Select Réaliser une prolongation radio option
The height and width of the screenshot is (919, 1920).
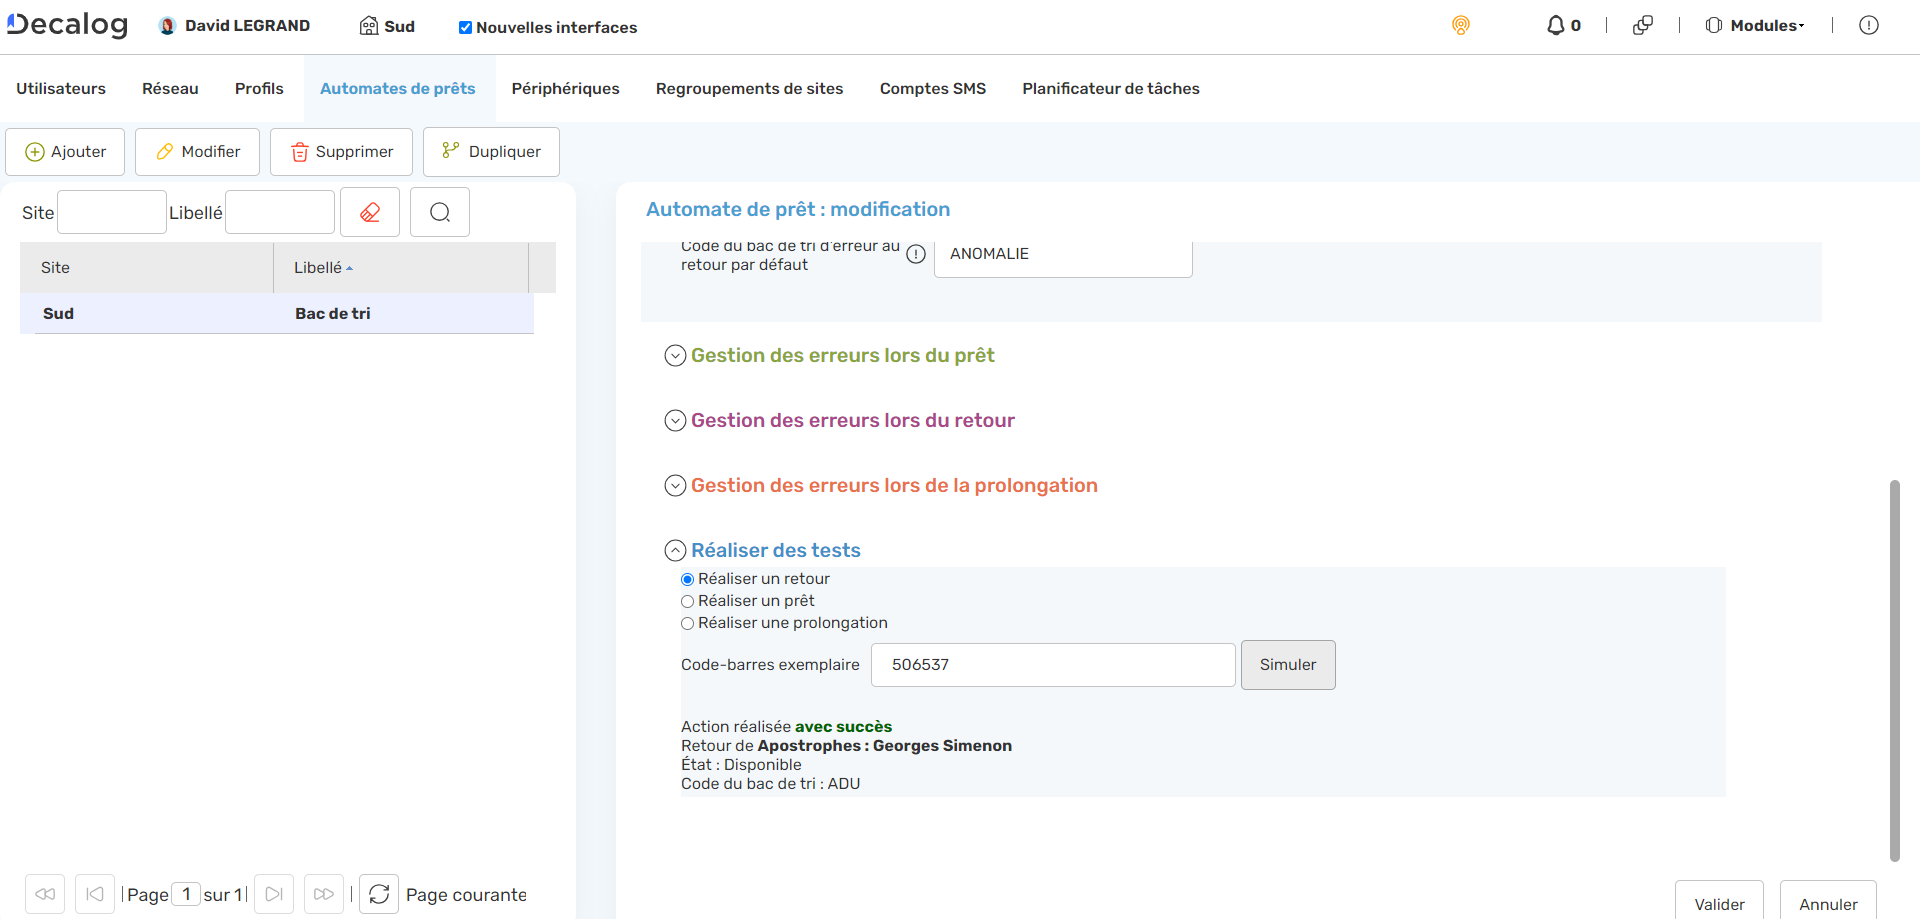click(x=688, y=623)
